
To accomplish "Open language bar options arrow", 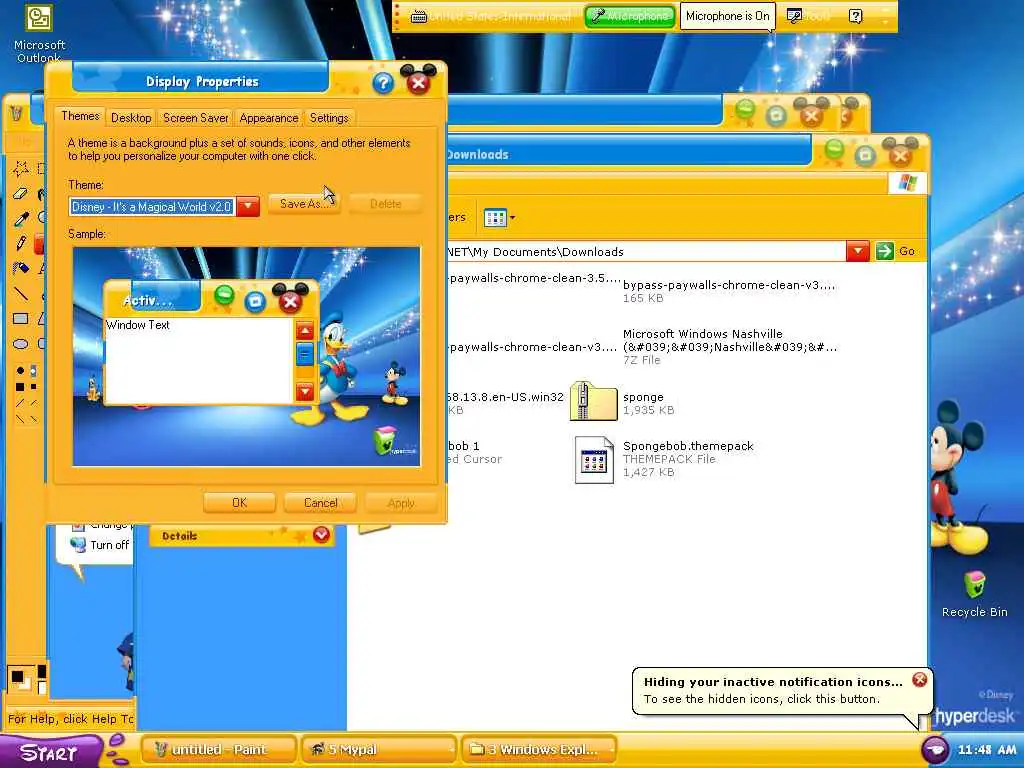I will pos(886,22).
